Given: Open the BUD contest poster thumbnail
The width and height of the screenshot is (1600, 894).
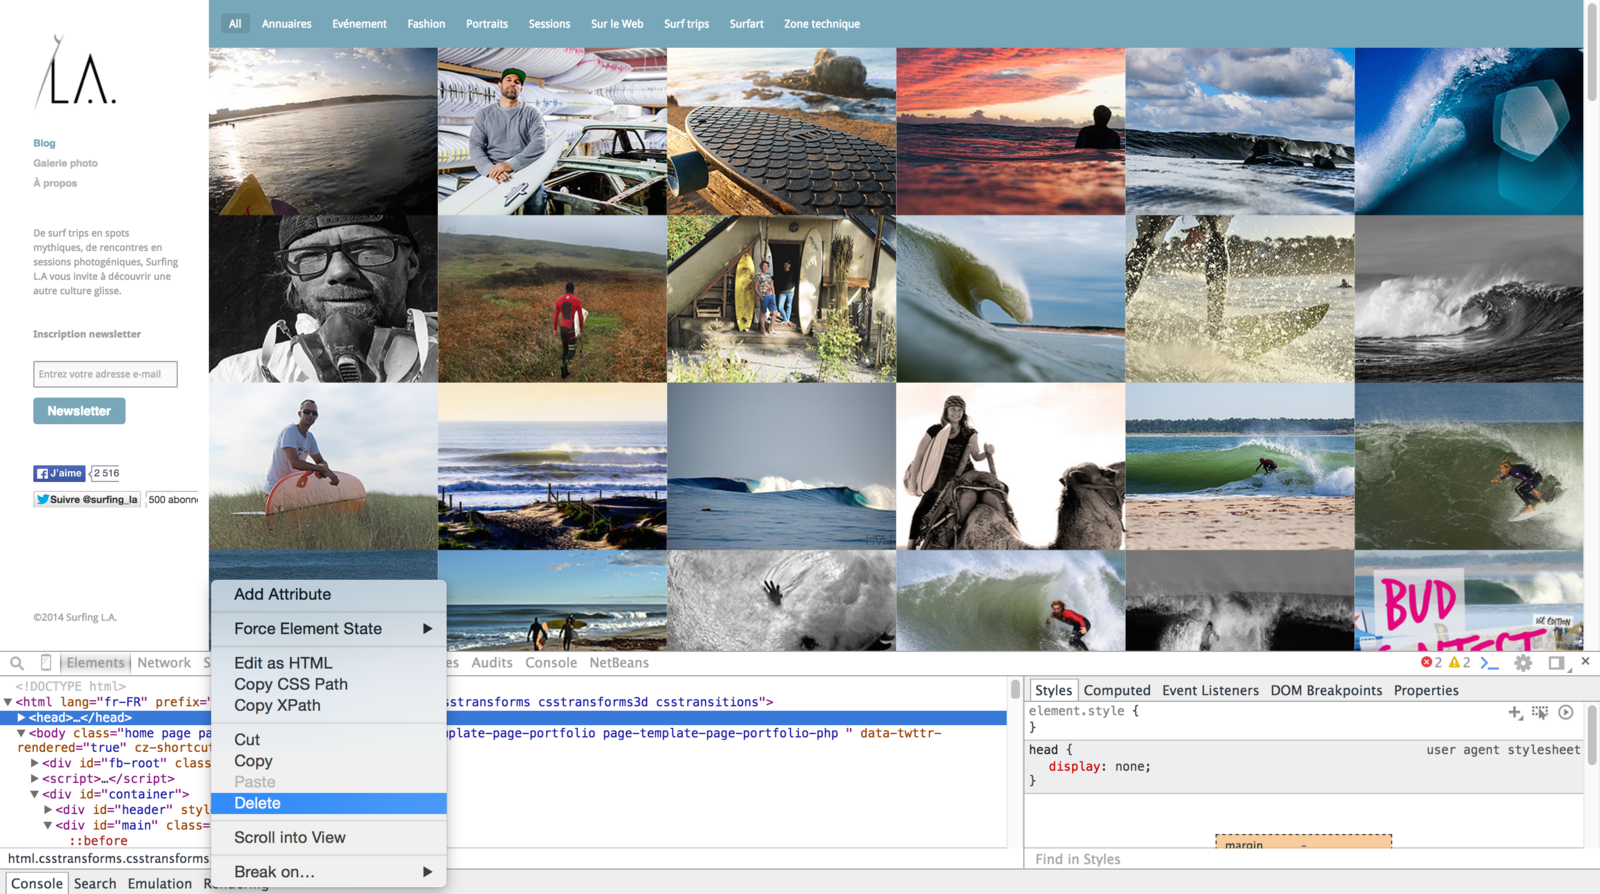Looking at the screenshot, I should point(1469,601).
